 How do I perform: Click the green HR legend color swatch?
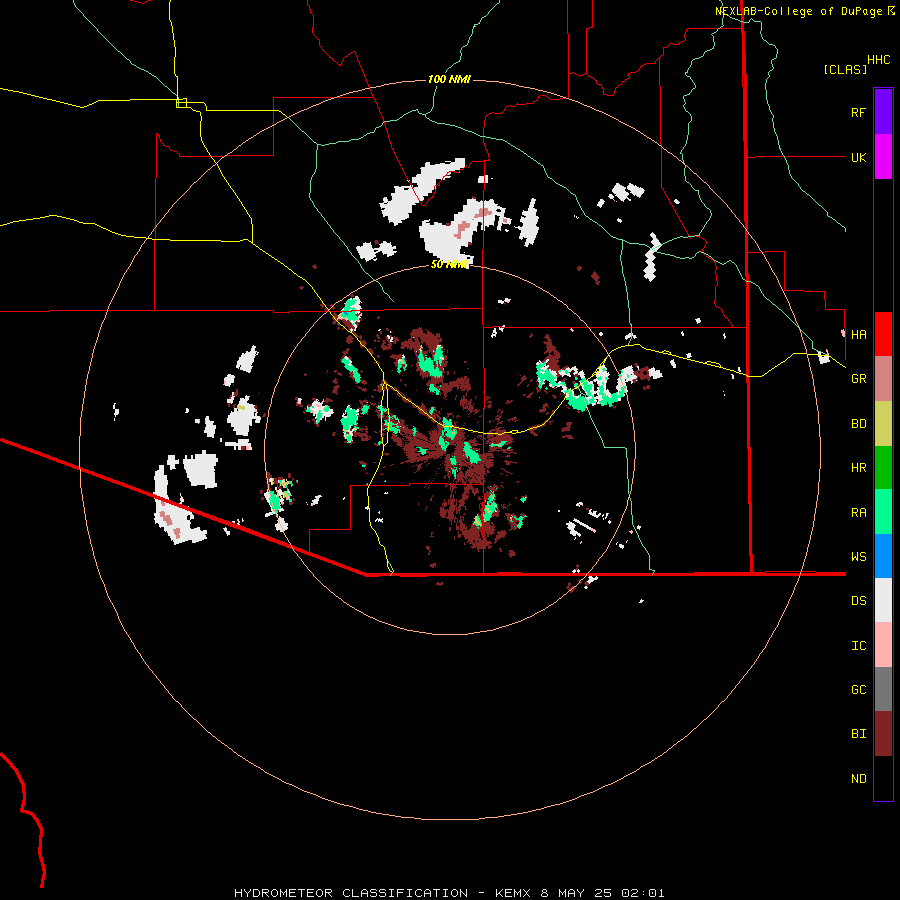tap(883, 468)
